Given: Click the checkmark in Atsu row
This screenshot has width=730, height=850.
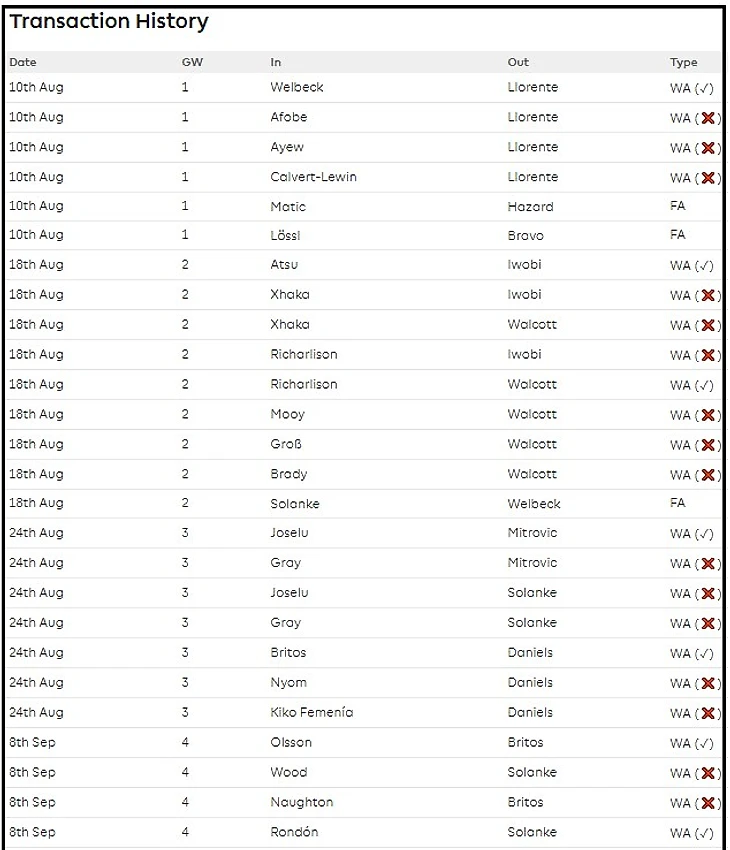Looking at the screenshot, I should [x=707, y=266].
